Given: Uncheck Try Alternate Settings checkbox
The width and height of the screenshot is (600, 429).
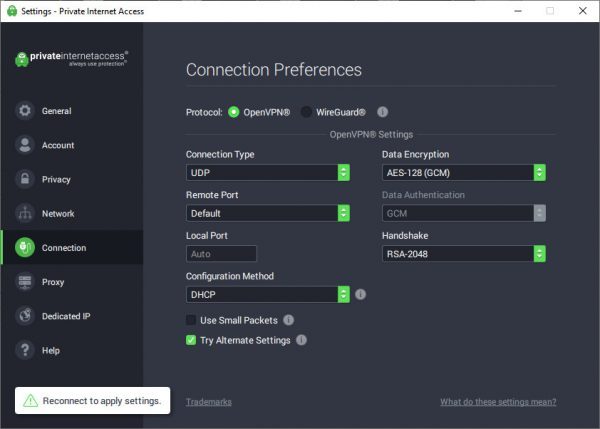Looking at the screenshot, I should 191,340.
